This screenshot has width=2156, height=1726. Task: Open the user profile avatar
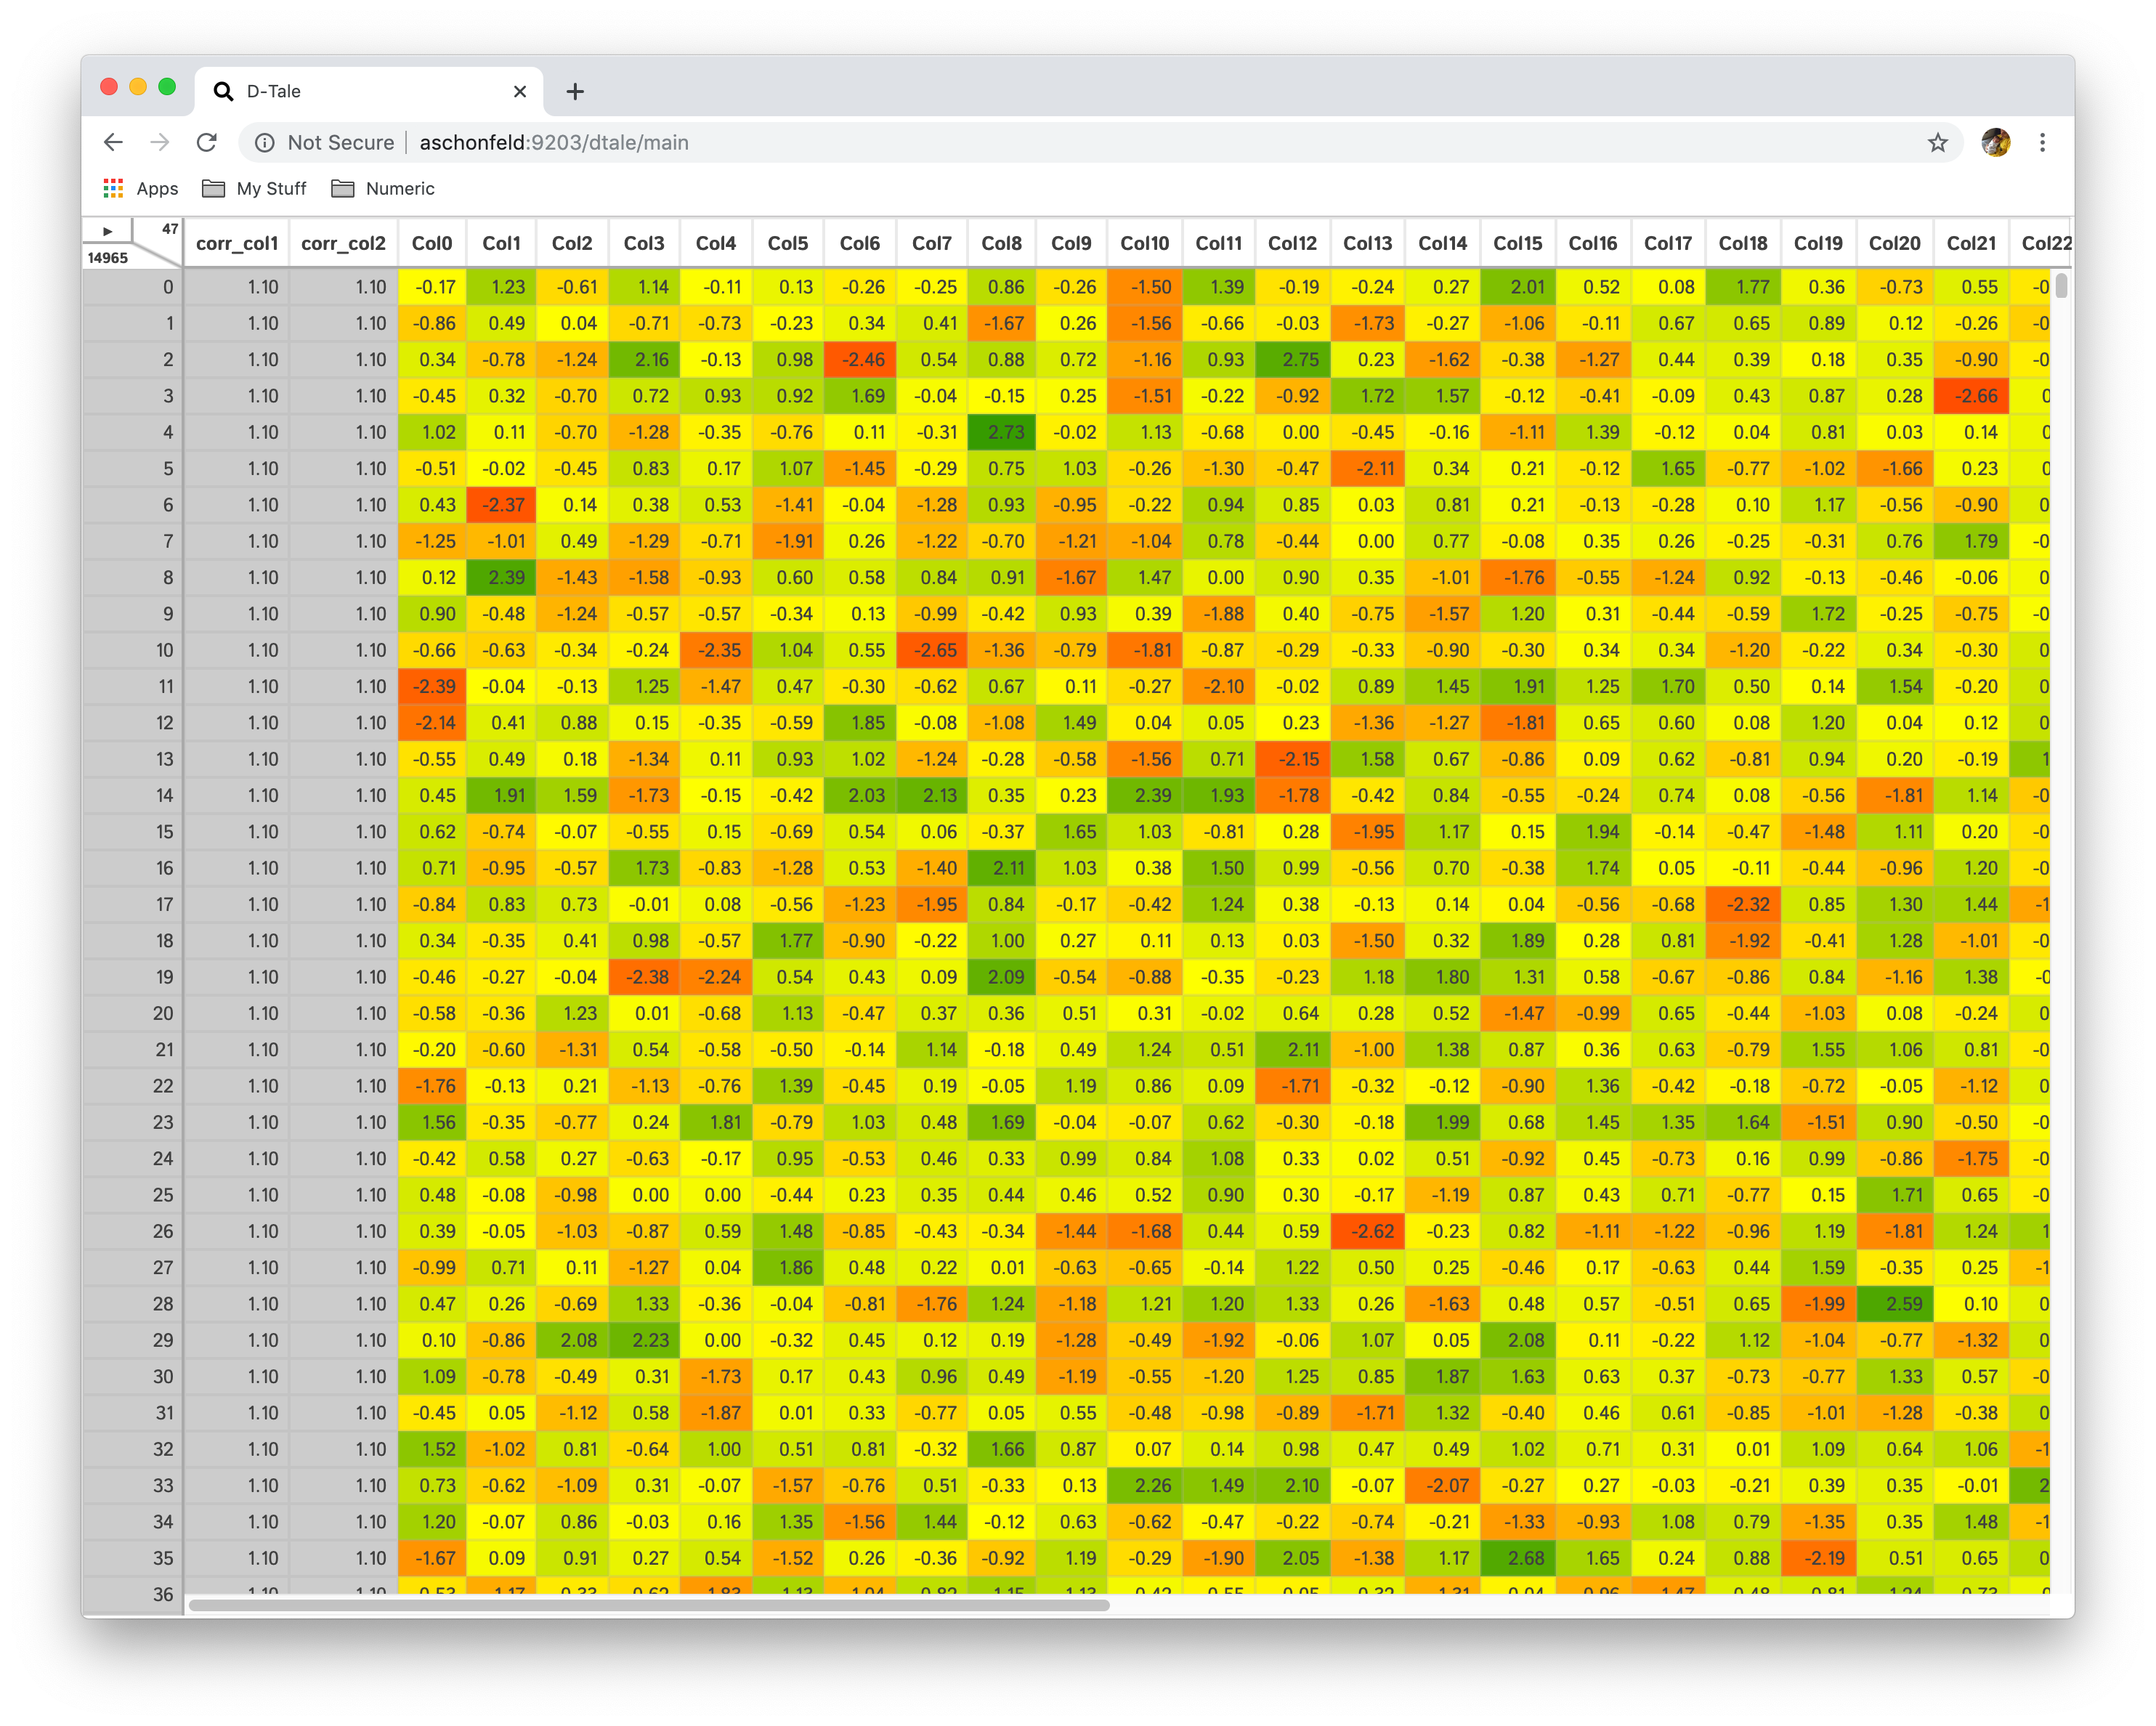[1995, 142]
